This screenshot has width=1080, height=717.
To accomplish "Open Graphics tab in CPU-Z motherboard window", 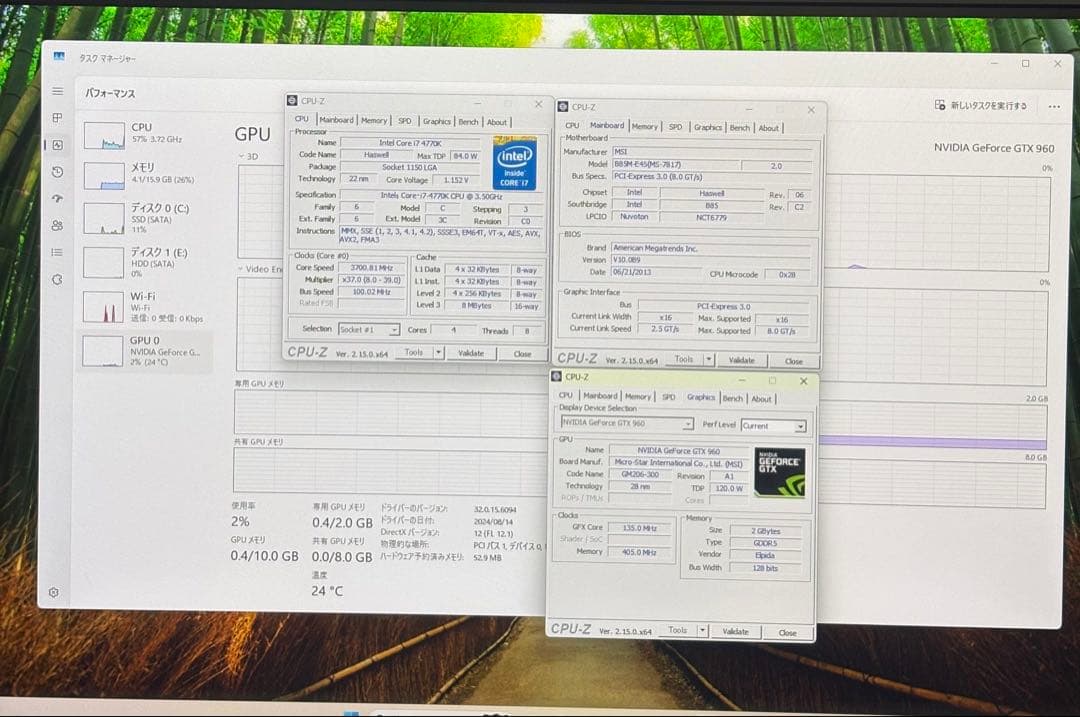I will click(x=707, y=127).
